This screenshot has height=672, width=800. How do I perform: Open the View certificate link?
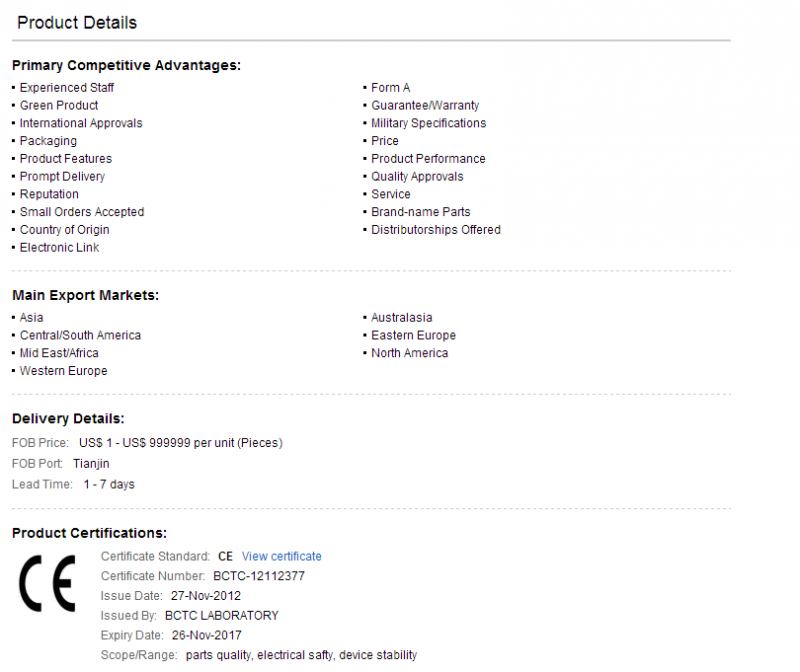tap(281, 556)
